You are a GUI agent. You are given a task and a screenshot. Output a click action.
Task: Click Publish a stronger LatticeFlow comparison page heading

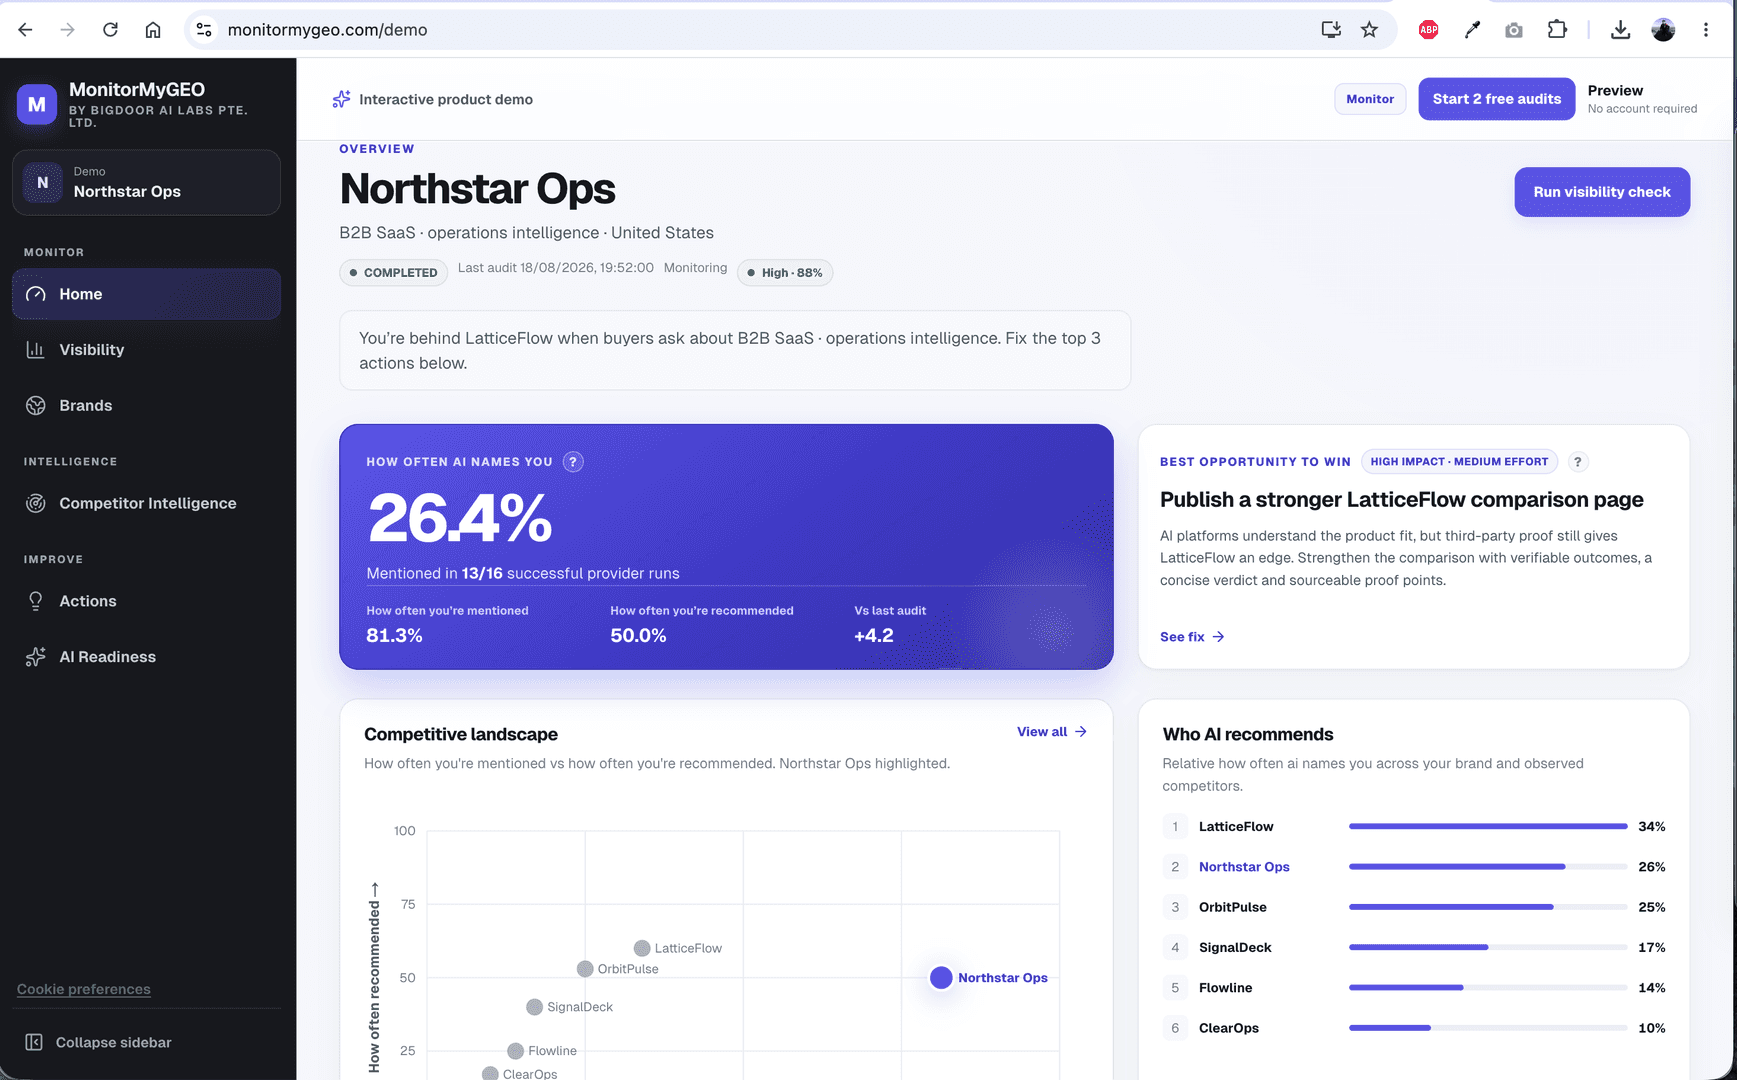tap(1401, 500)
